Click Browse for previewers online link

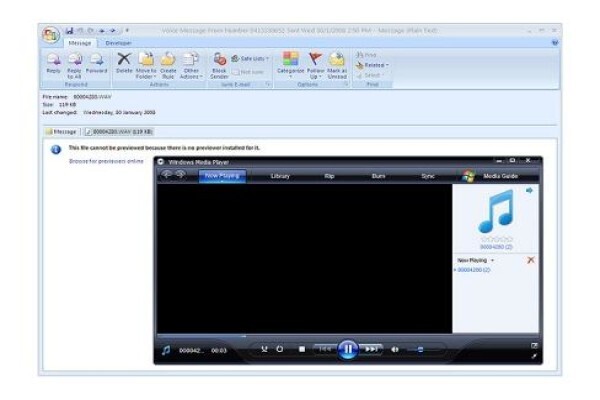[106, 161]
